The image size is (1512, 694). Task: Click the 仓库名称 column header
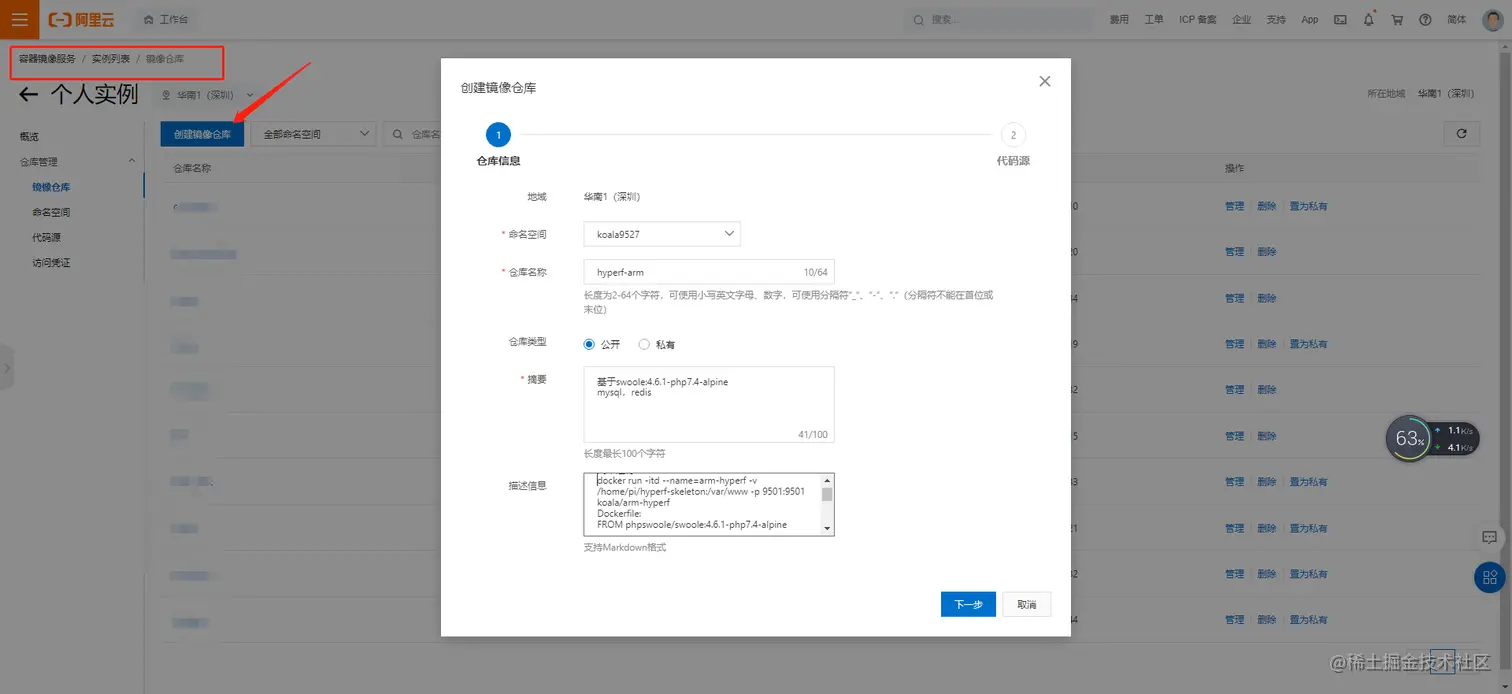[x=192, y=168]
